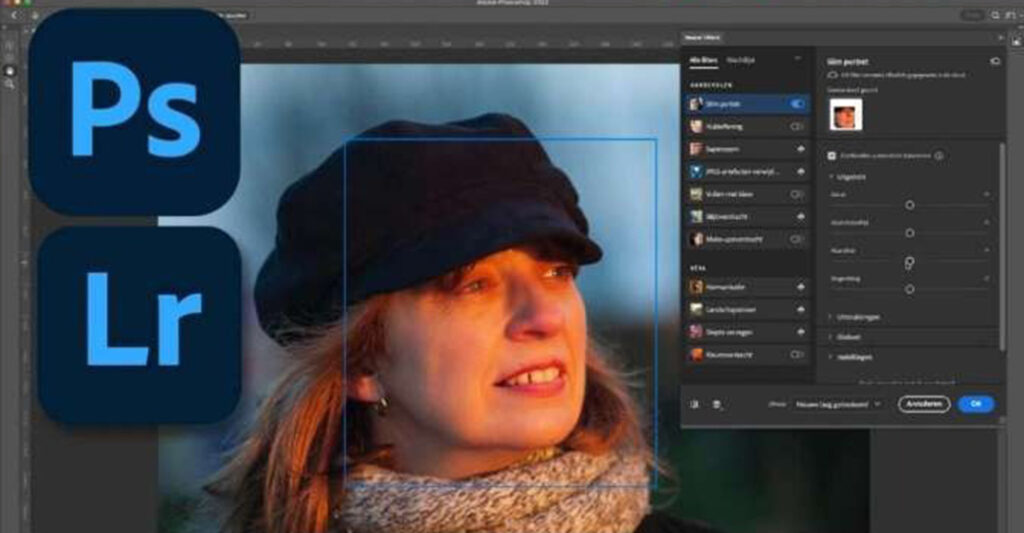This screenshot has width=1024, height=533.
Task: Click the Oogrichting slider handle
Action: point(909,289)
